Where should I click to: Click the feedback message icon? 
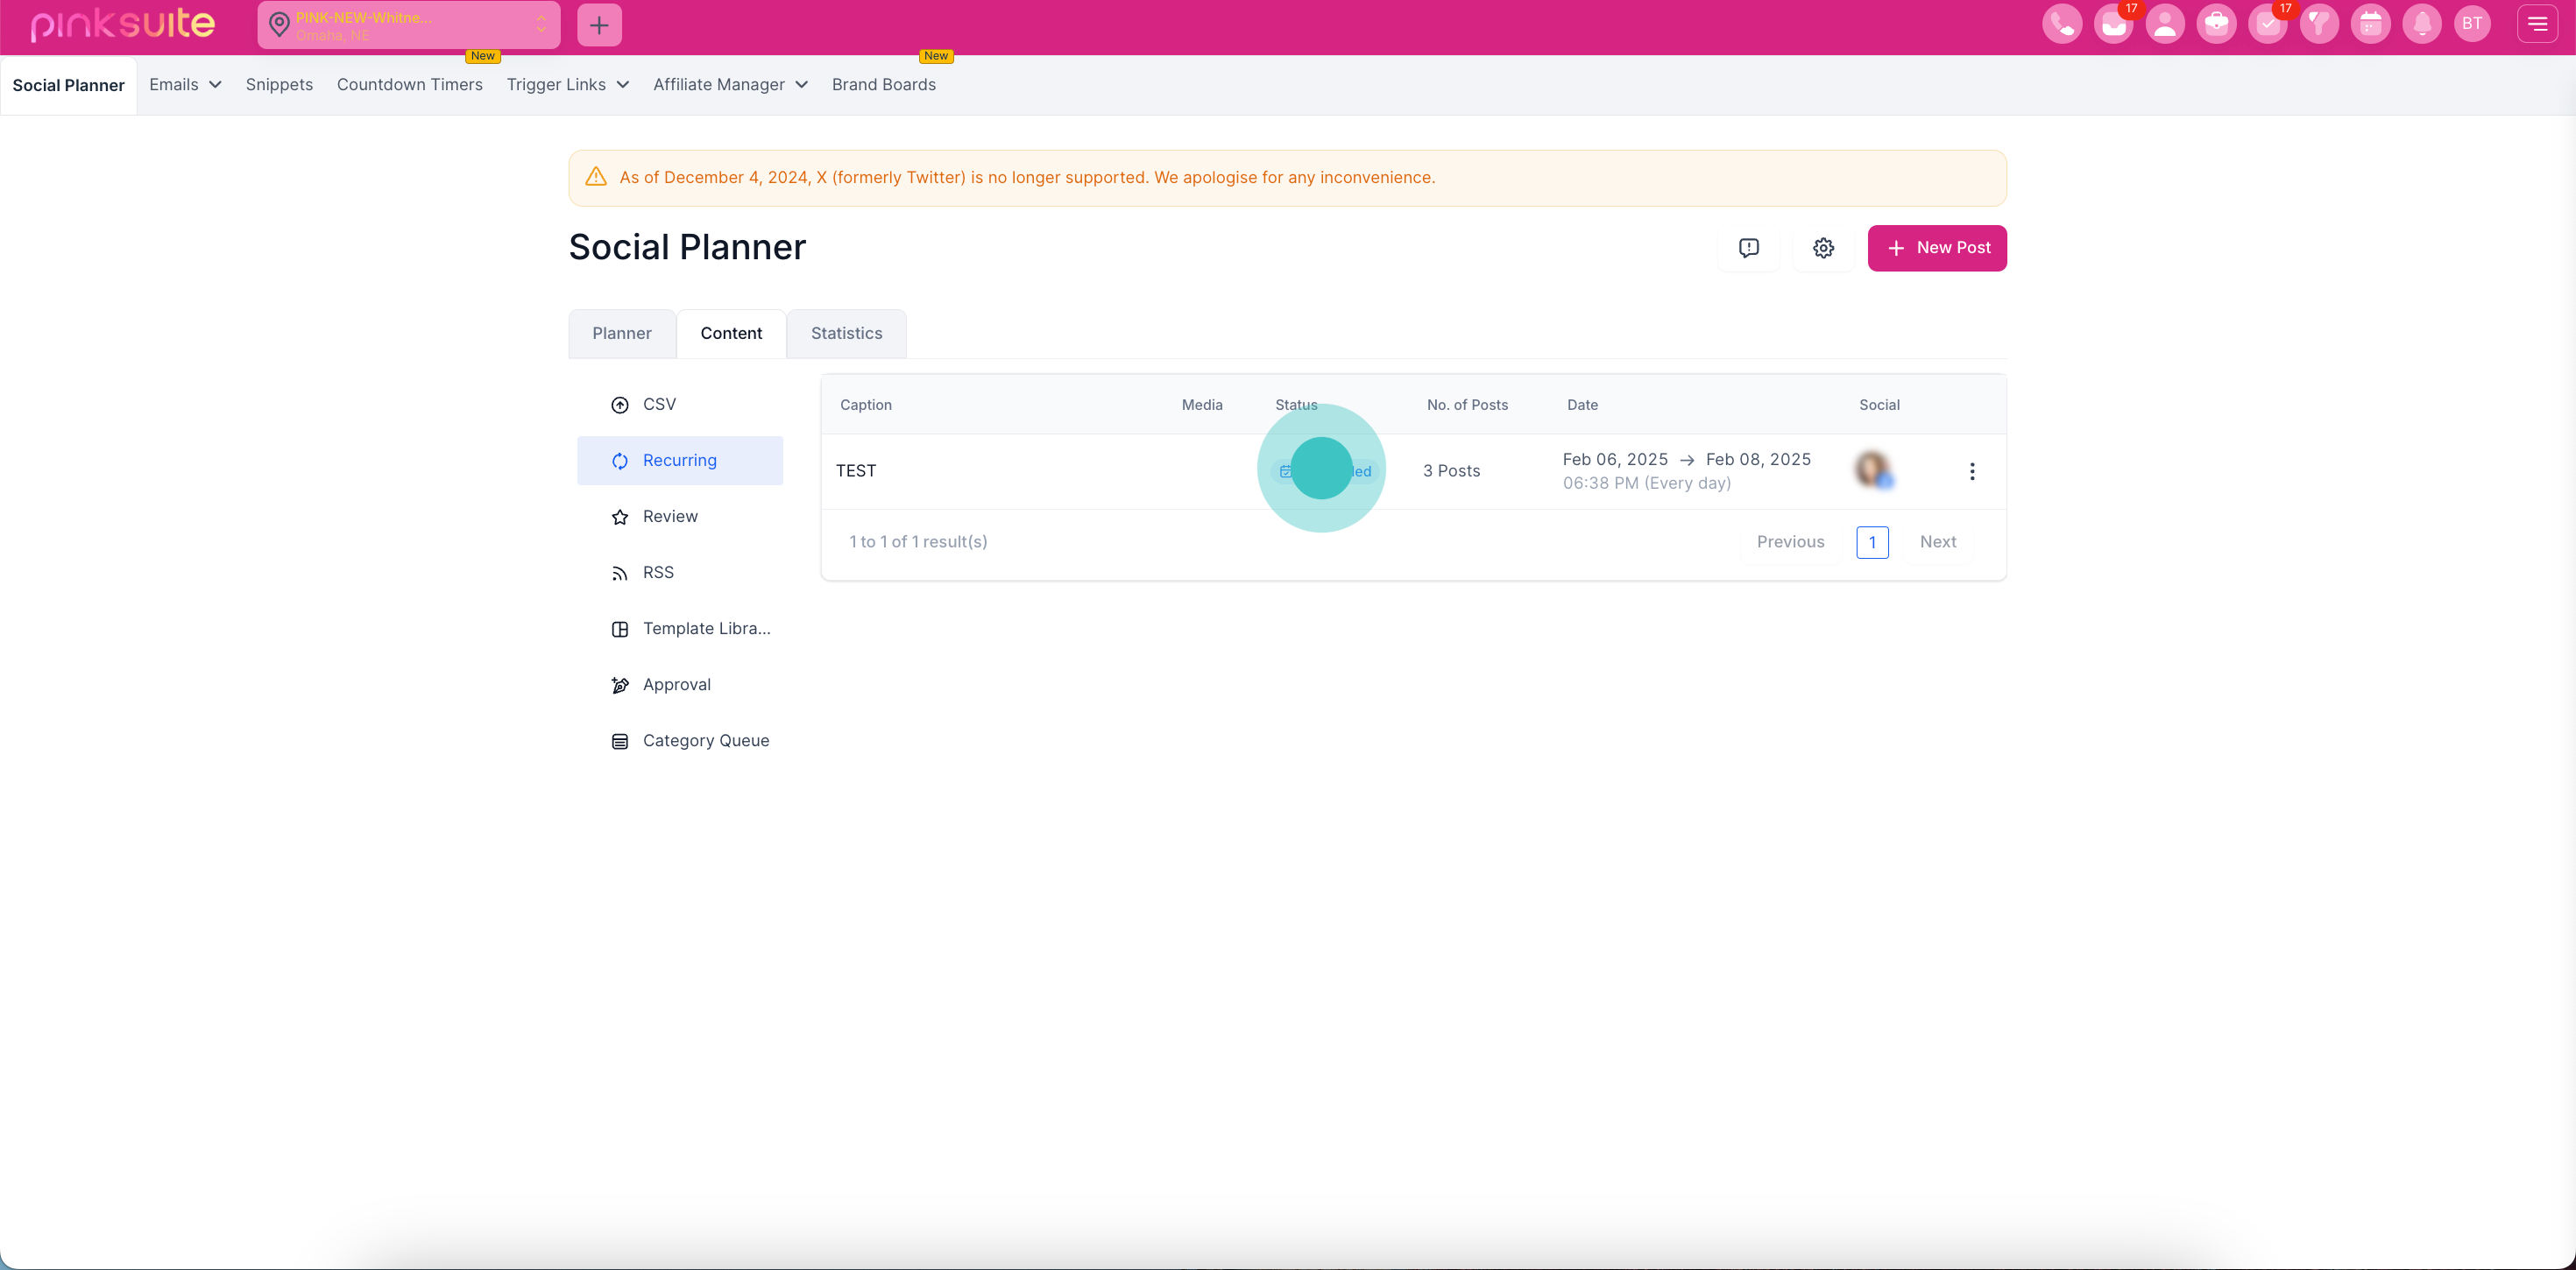click(1748, 248)
